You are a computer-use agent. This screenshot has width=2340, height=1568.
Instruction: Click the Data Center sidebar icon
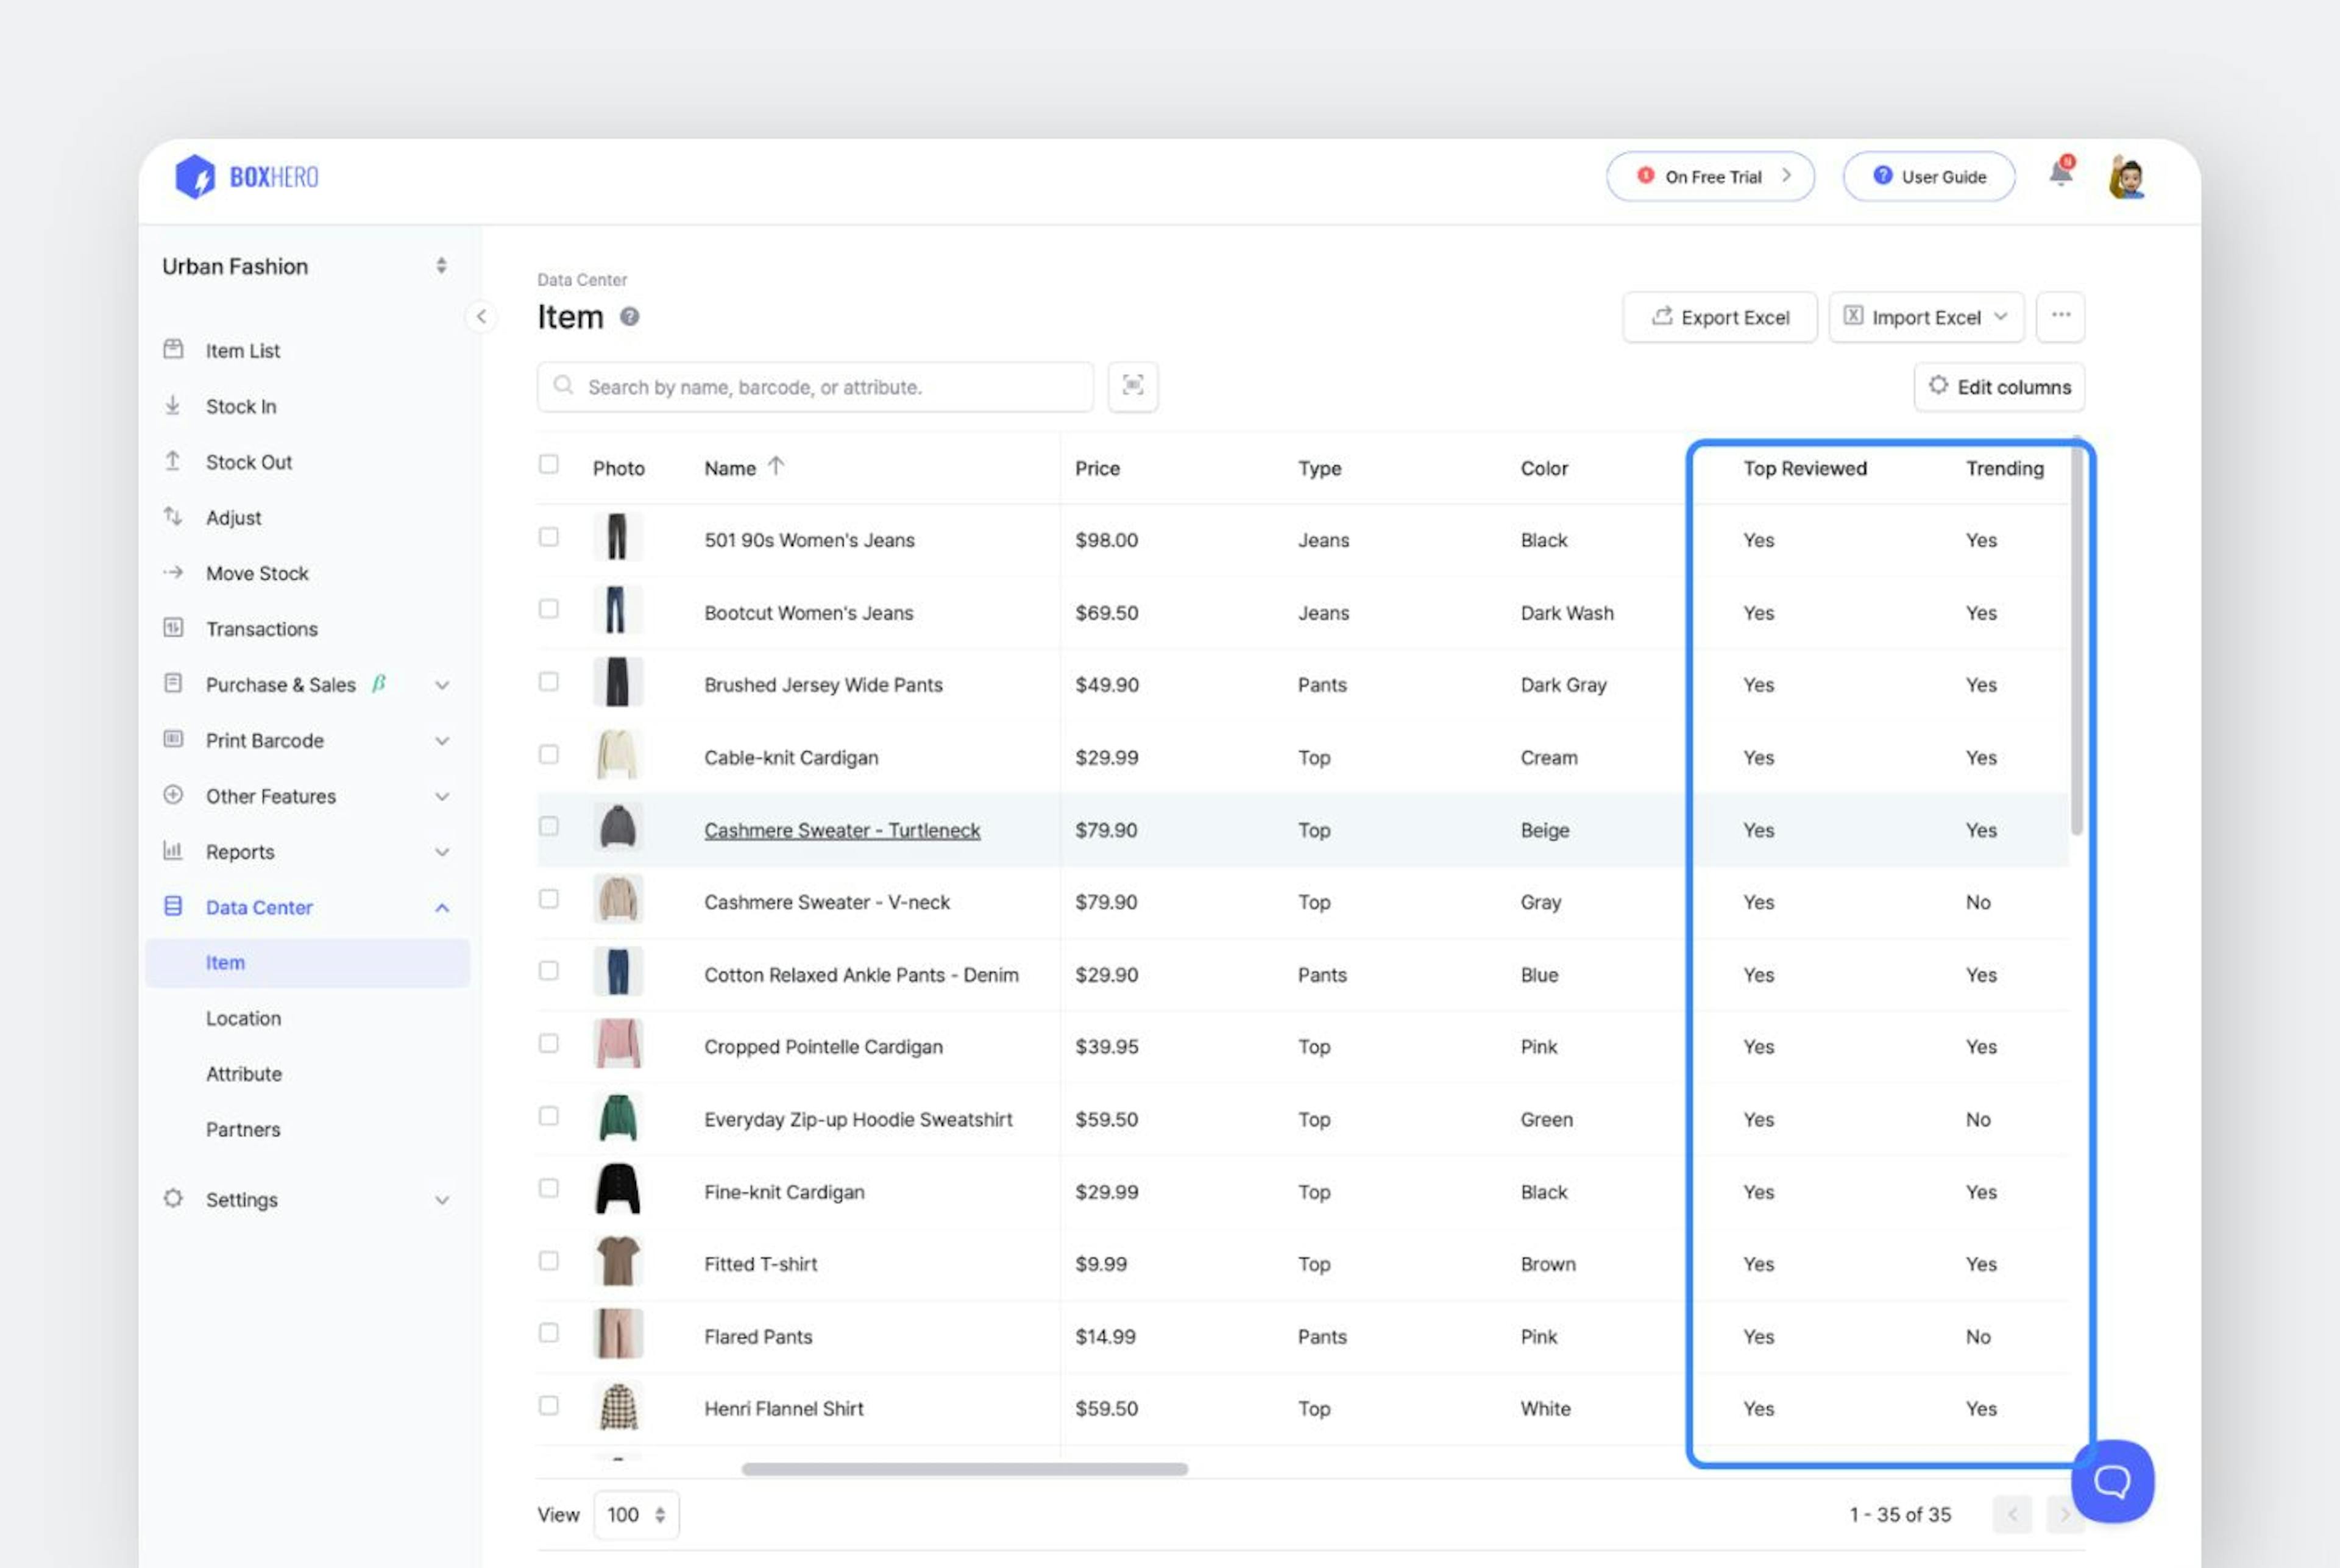pyautogui.click(x=173, y=906)
